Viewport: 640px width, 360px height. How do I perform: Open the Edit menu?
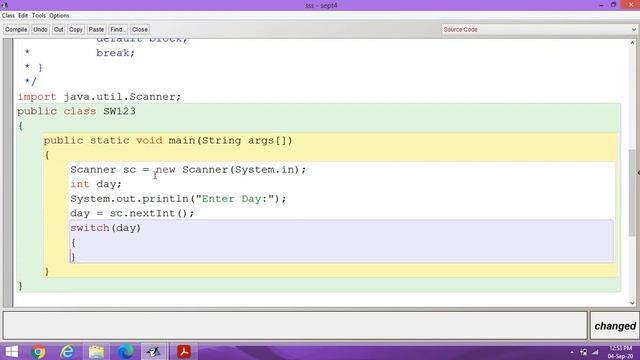pos(23,16)
